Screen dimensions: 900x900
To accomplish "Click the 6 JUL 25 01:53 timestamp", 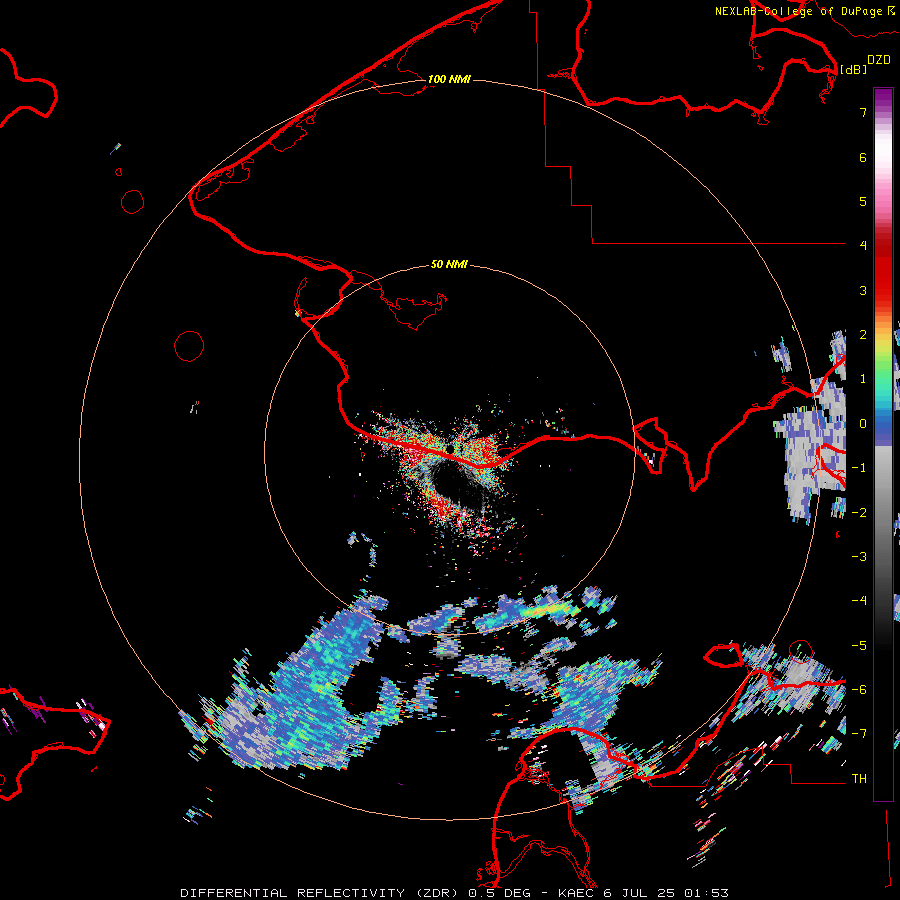I will [x=666, y=893].
